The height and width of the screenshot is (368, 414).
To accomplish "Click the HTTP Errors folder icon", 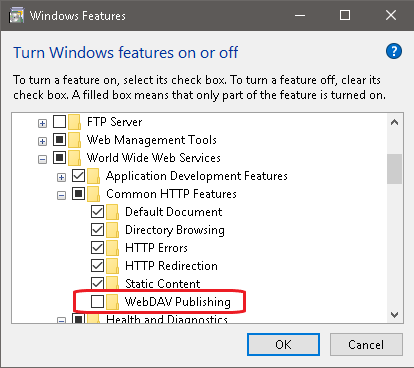I will (x=113, y=248).
